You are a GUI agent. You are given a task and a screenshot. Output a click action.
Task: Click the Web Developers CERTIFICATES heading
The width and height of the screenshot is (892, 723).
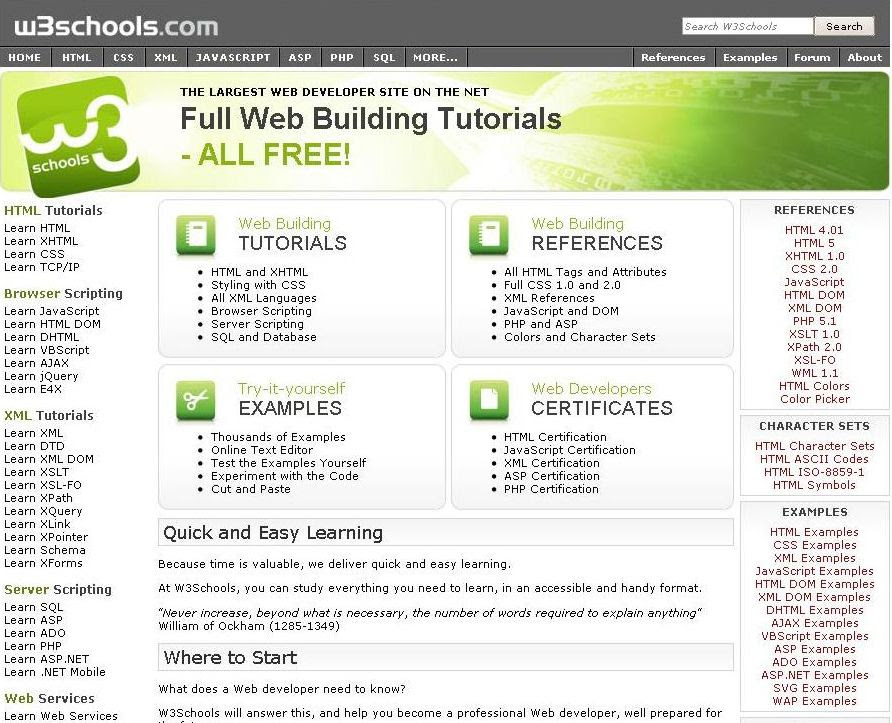(x=602, y=399)
